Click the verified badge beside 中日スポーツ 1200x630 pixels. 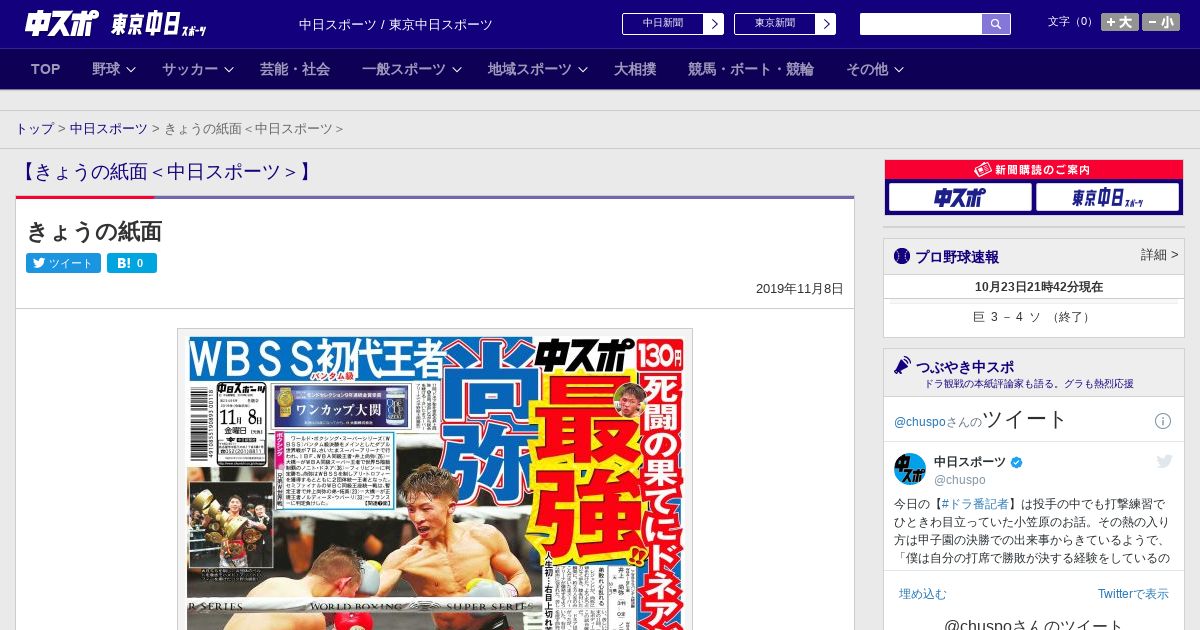[x=1017, y=462]
